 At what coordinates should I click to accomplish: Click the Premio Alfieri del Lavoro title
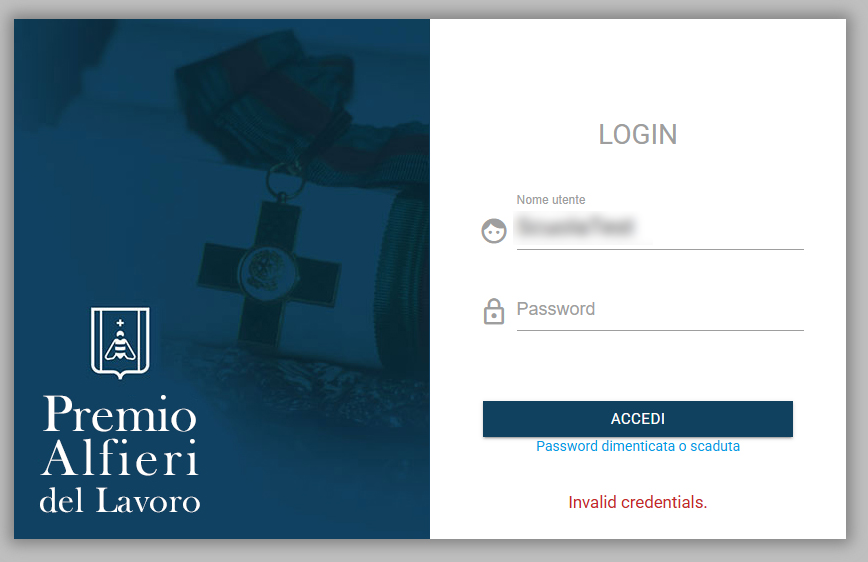click(x=120, y=453)
